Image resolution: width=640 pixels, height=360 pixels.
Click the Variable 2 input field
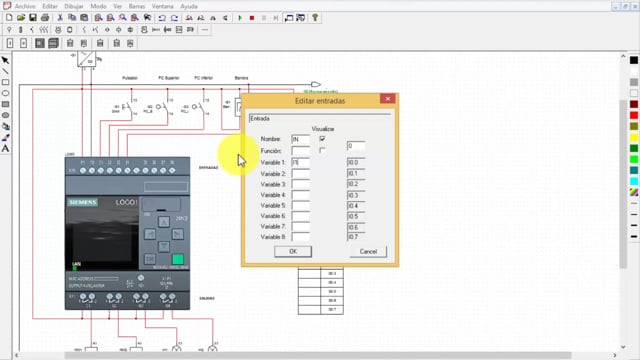point(300,173)
